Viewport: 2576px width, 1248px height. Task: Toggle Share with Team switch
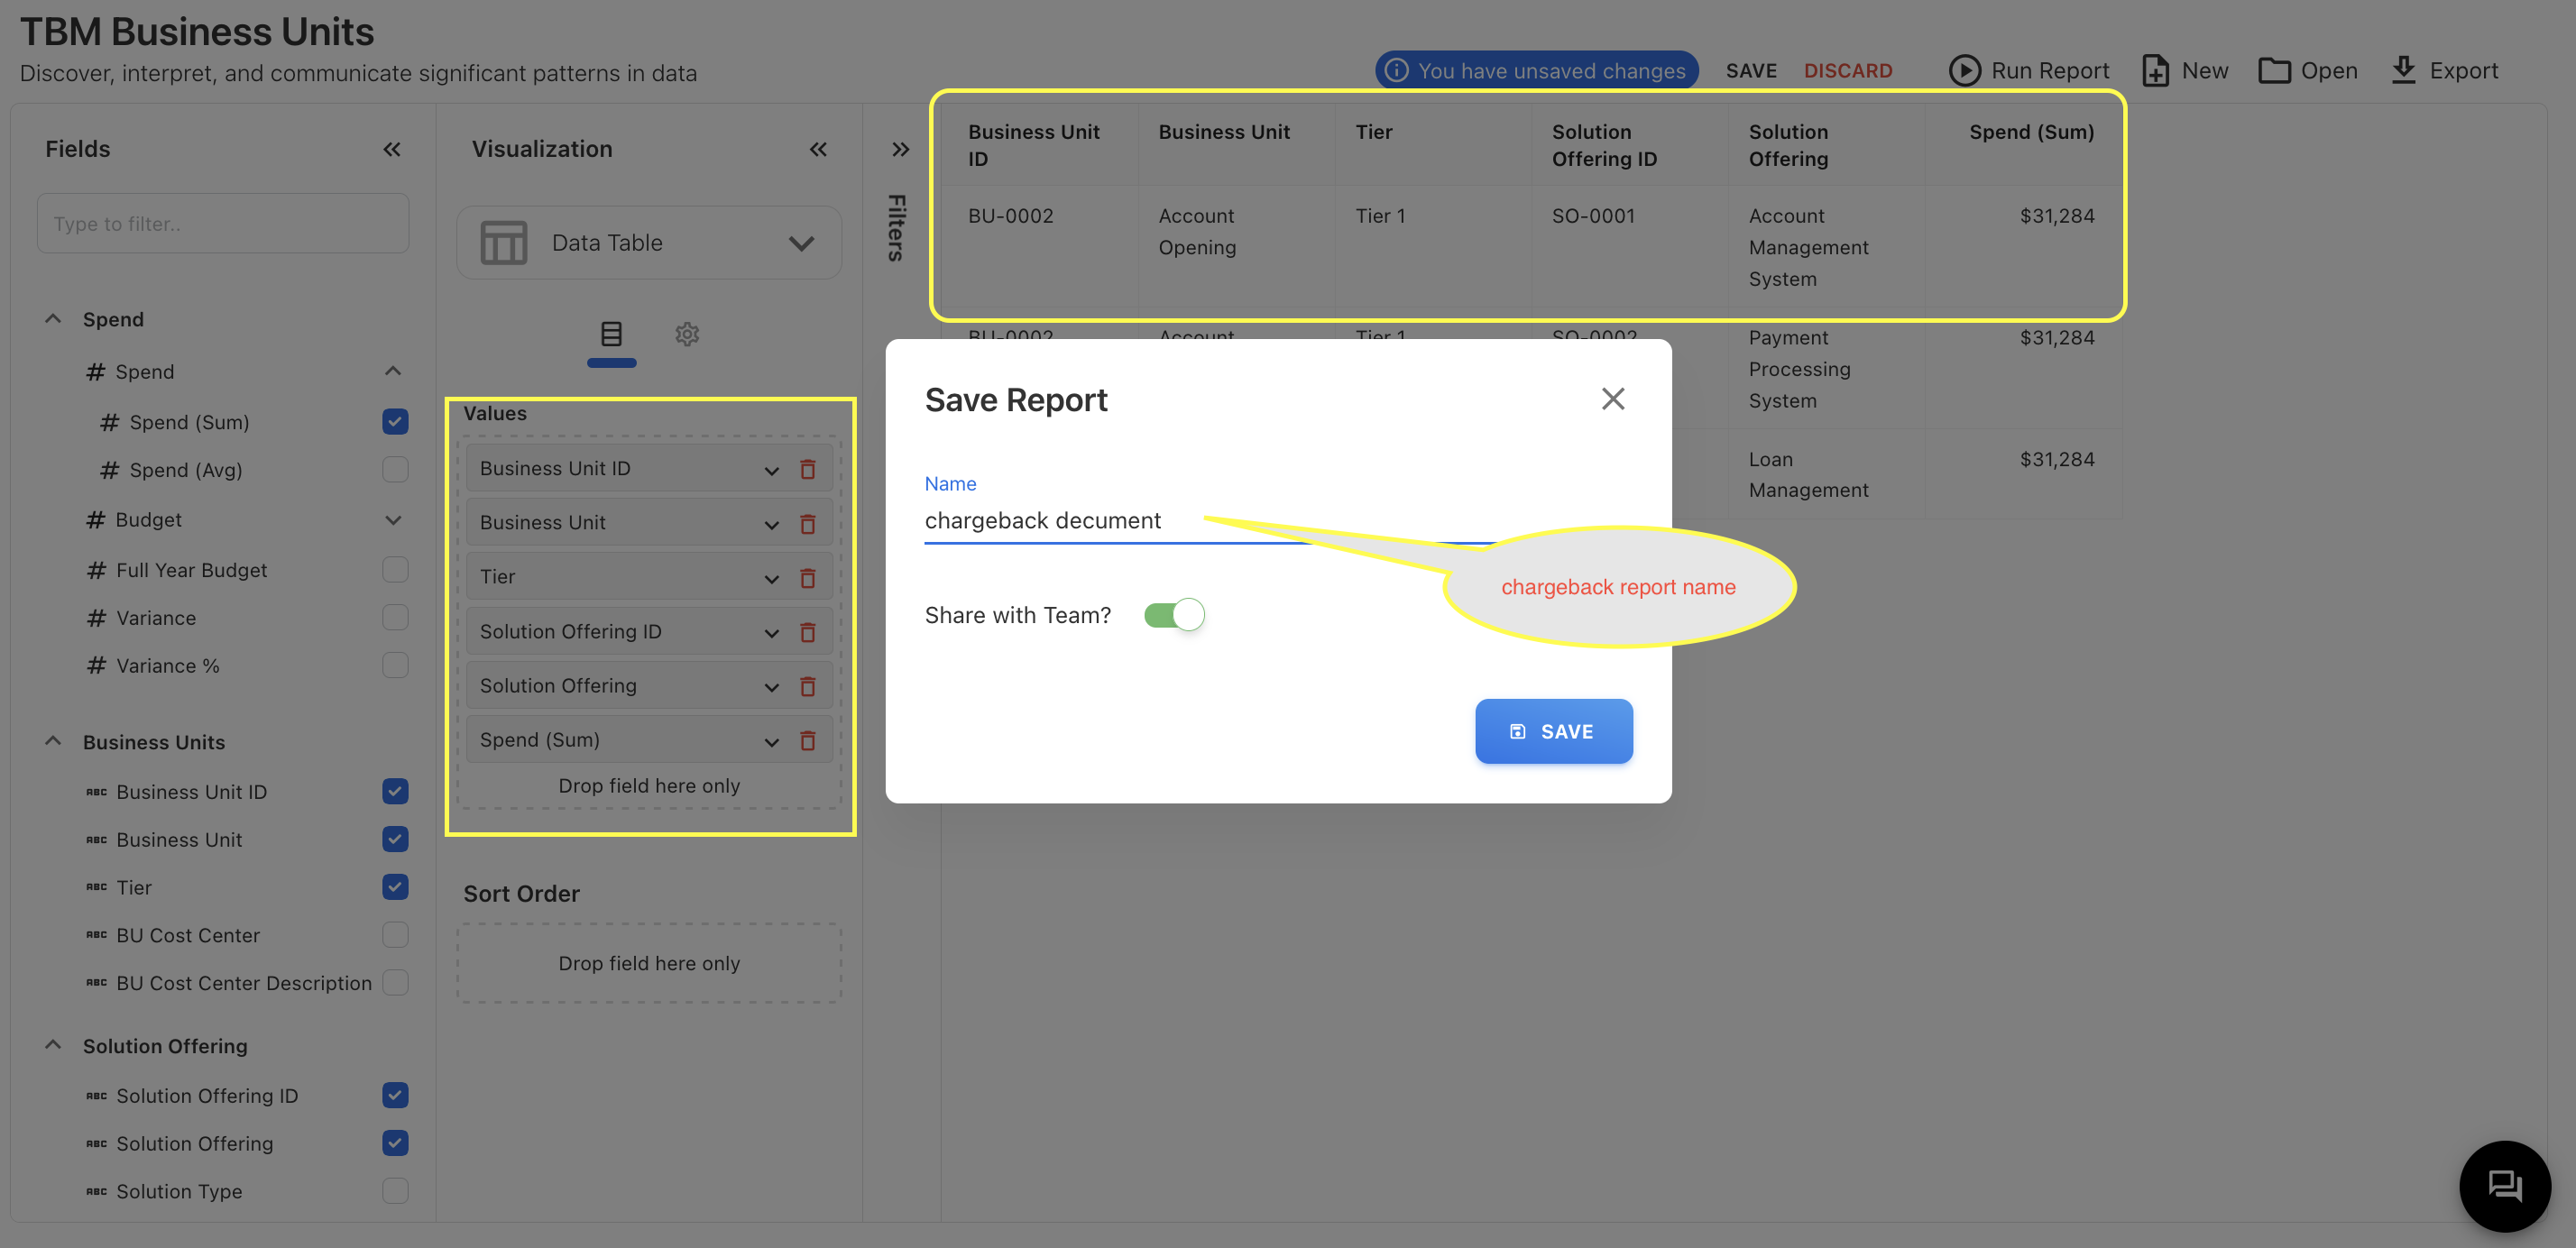[x=1174, y=614]
